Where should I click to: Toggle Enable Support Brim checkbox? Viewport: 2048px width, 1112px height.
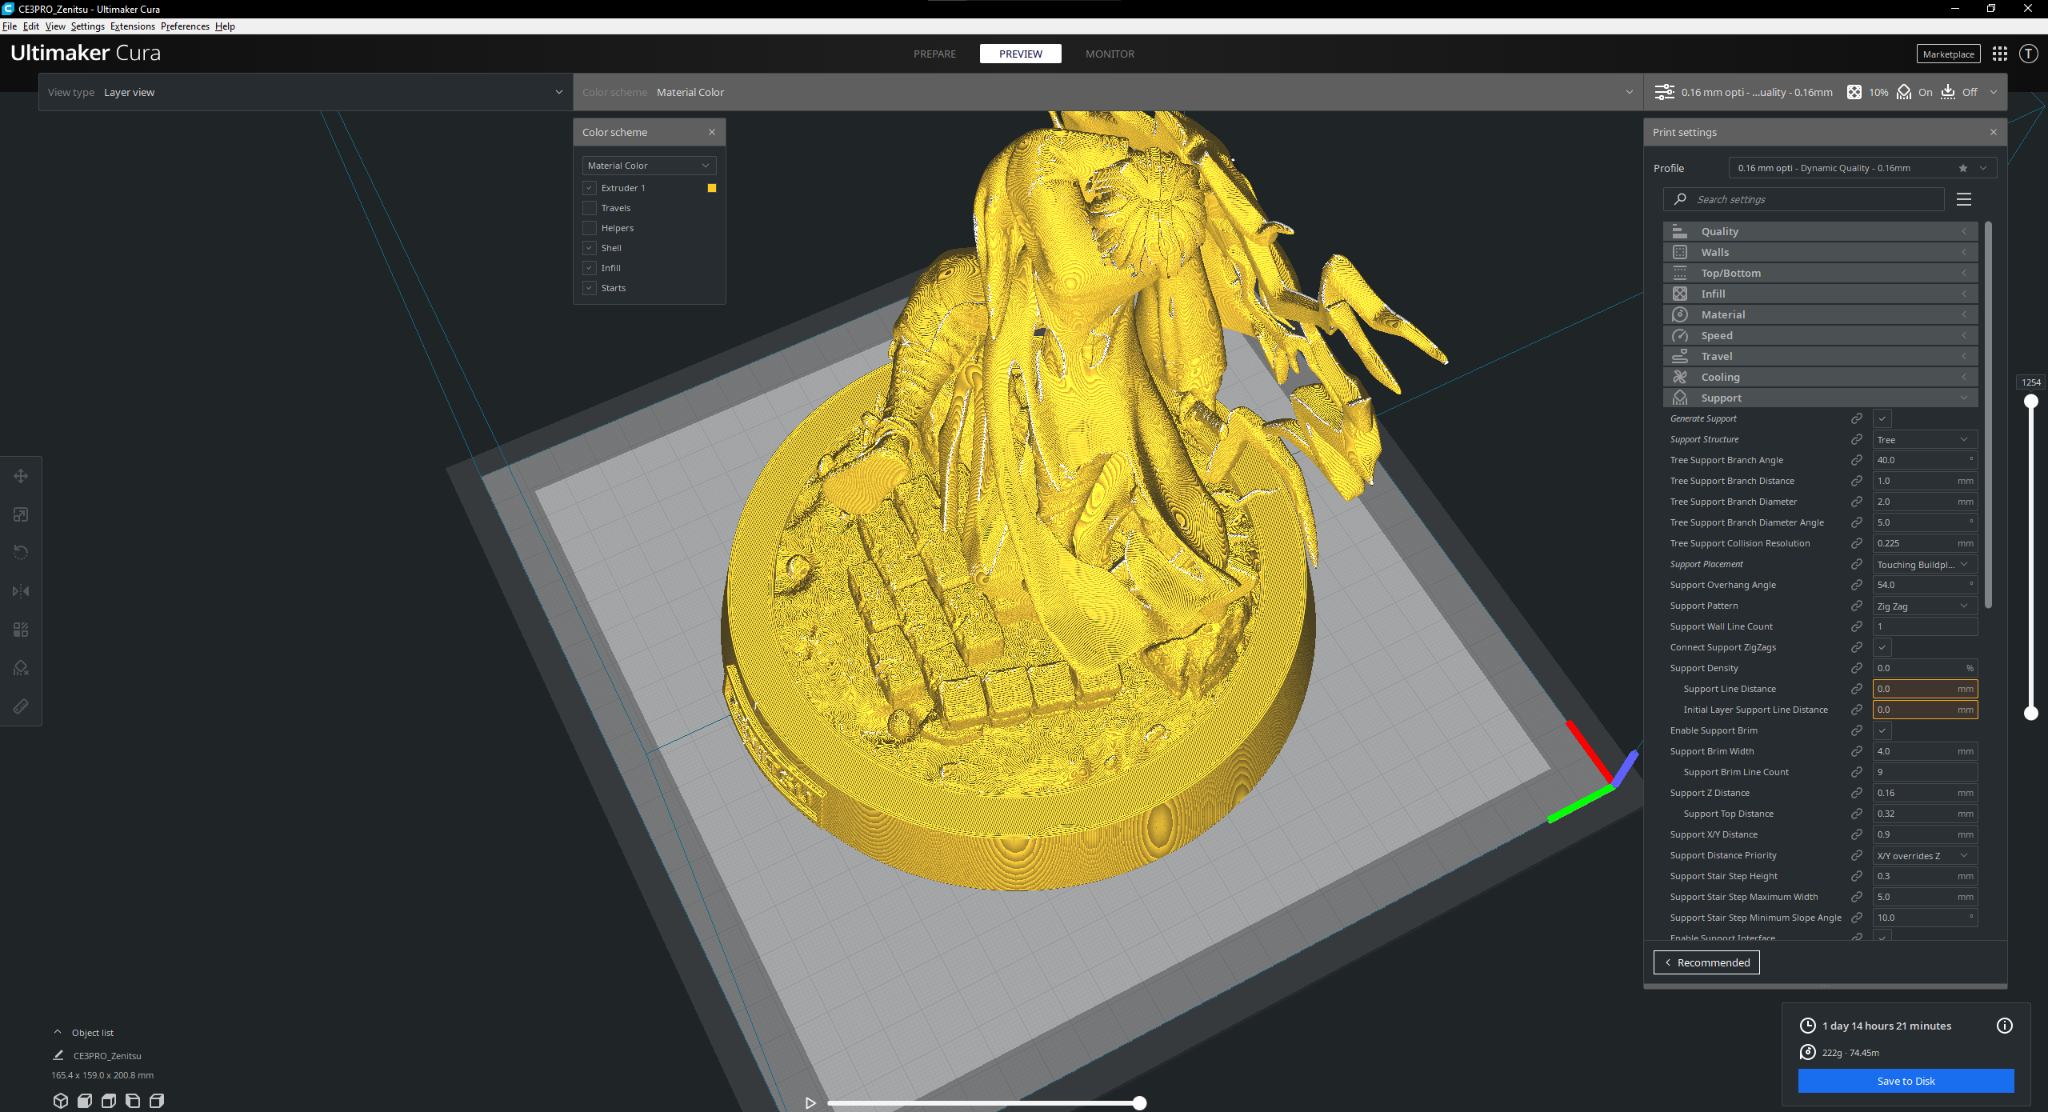pyautogui.click(x=1882, y=730)
